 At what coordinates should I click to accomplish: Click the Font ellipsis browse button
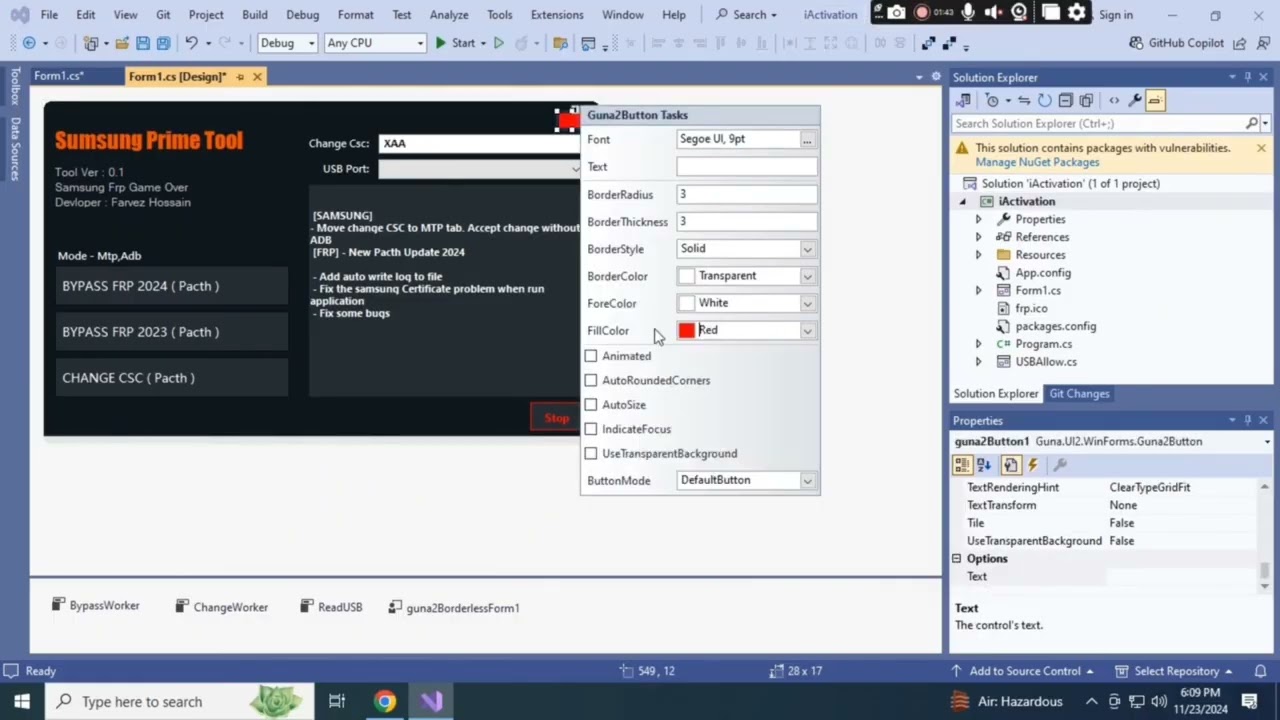point(807,140)
